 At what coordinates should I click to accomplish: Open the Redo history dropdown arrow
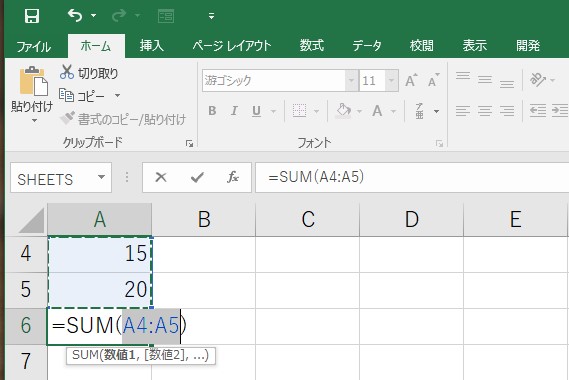click(138, 16)
